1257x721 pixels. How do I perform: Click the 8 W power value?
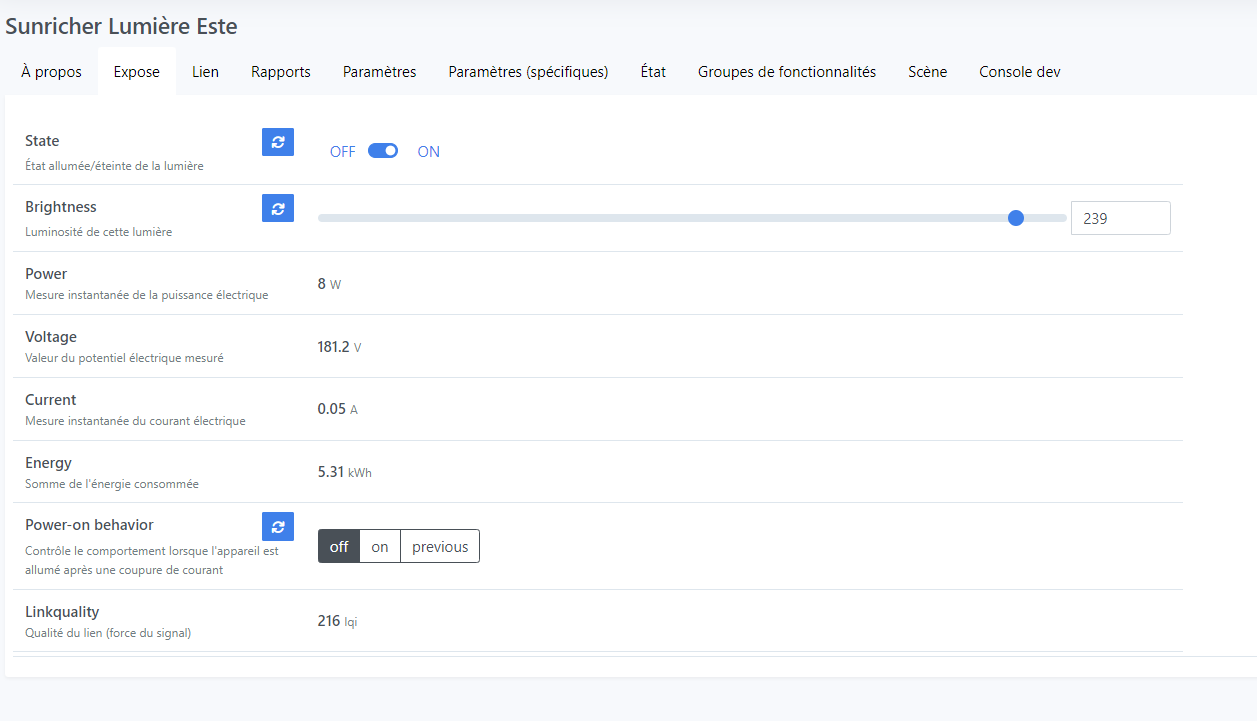(329, 284)
